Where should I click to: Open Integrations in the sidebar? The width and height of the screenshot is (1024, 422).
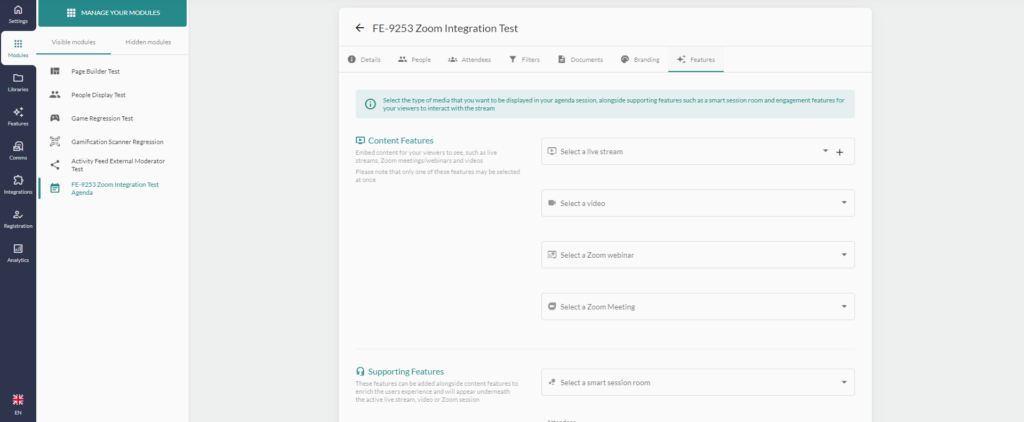point(18,184)
